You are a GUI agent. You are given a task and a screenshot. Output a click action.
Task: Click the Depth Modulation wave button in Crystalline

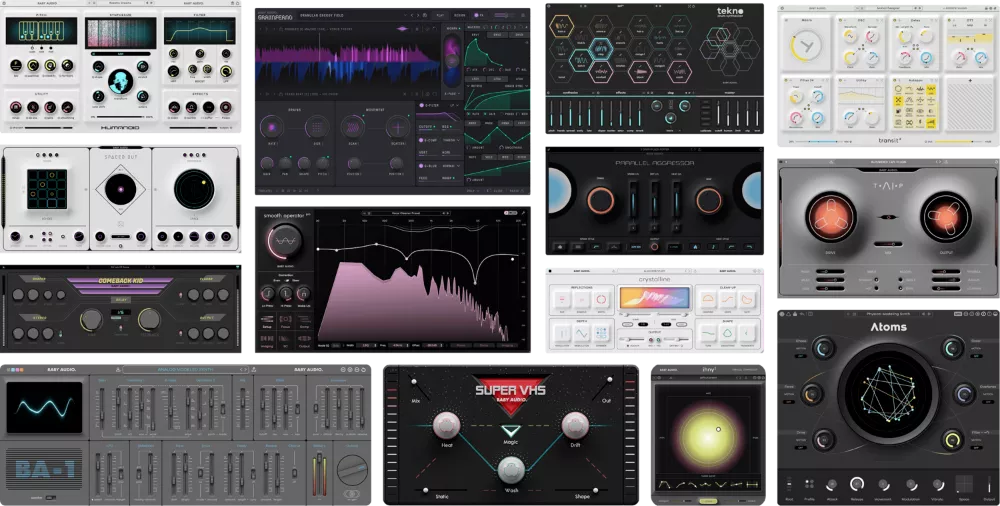(581, 334)
